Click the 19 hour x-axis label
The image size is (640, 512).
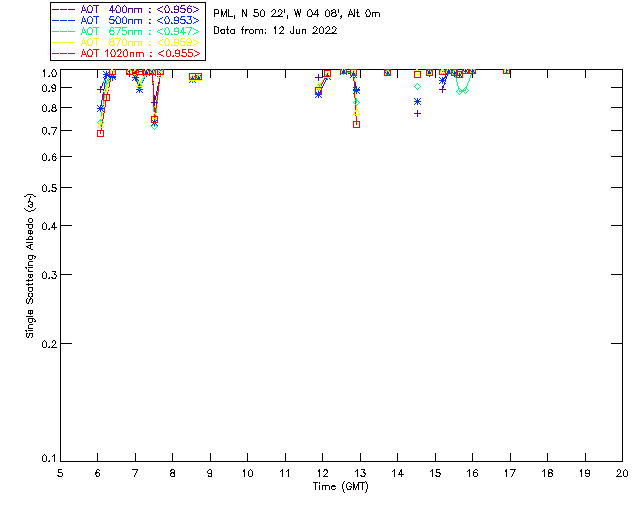point(585,473)
